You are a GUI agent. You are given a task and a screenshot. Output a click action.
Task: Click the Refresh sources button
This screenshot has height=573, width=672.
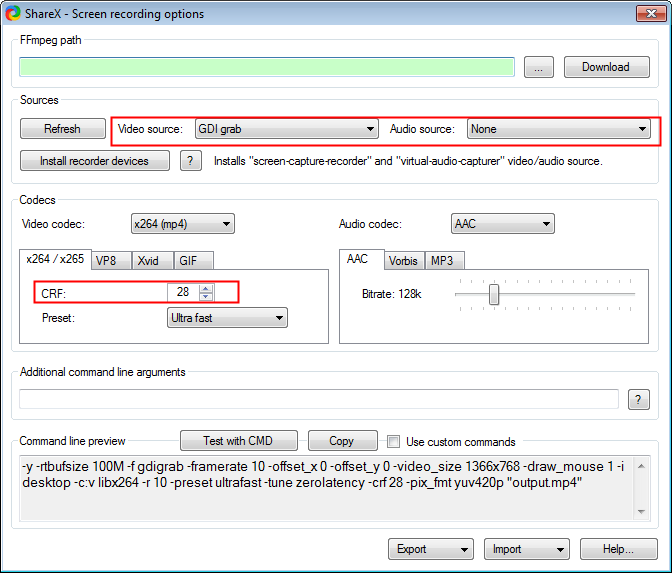[63, 129]
